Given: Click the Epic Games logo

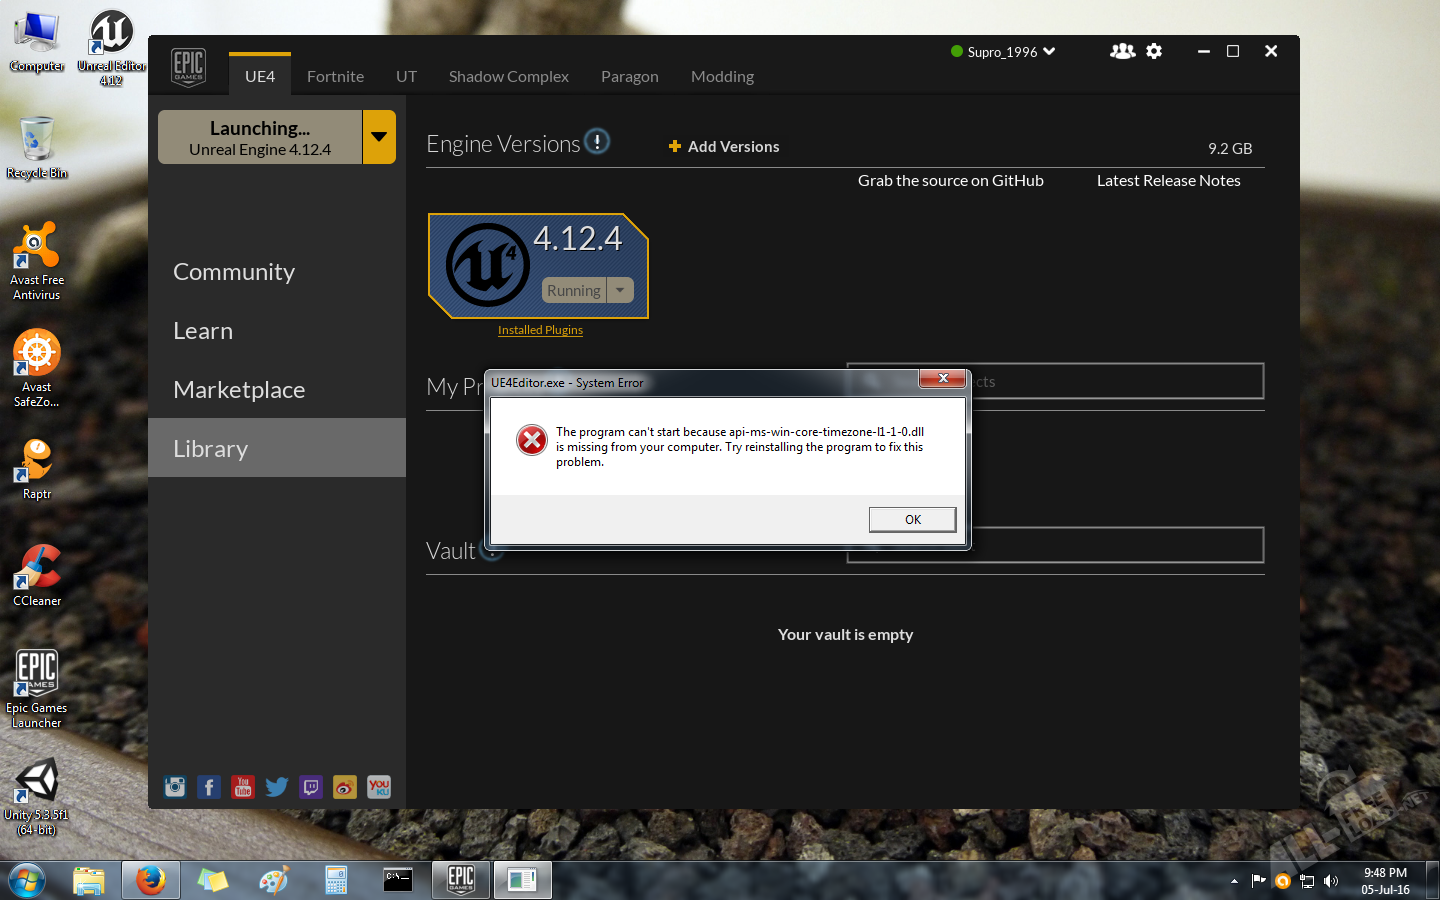Looking at the screenshot, I should pyautogui.click(x=188, y=68).
